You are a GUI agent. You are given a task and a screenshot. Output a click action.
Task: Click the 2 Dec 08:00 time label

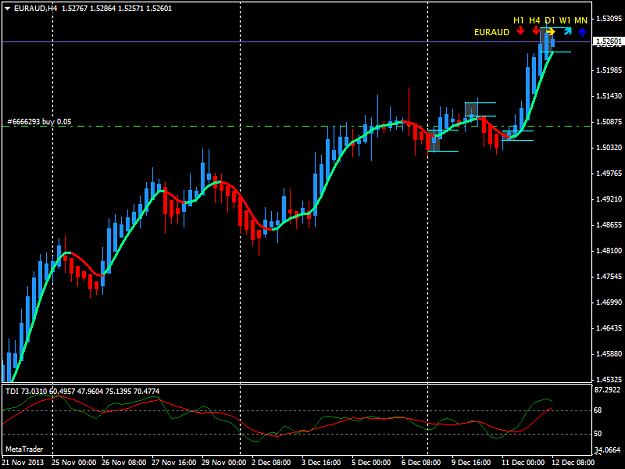click(x=271, y=463)
